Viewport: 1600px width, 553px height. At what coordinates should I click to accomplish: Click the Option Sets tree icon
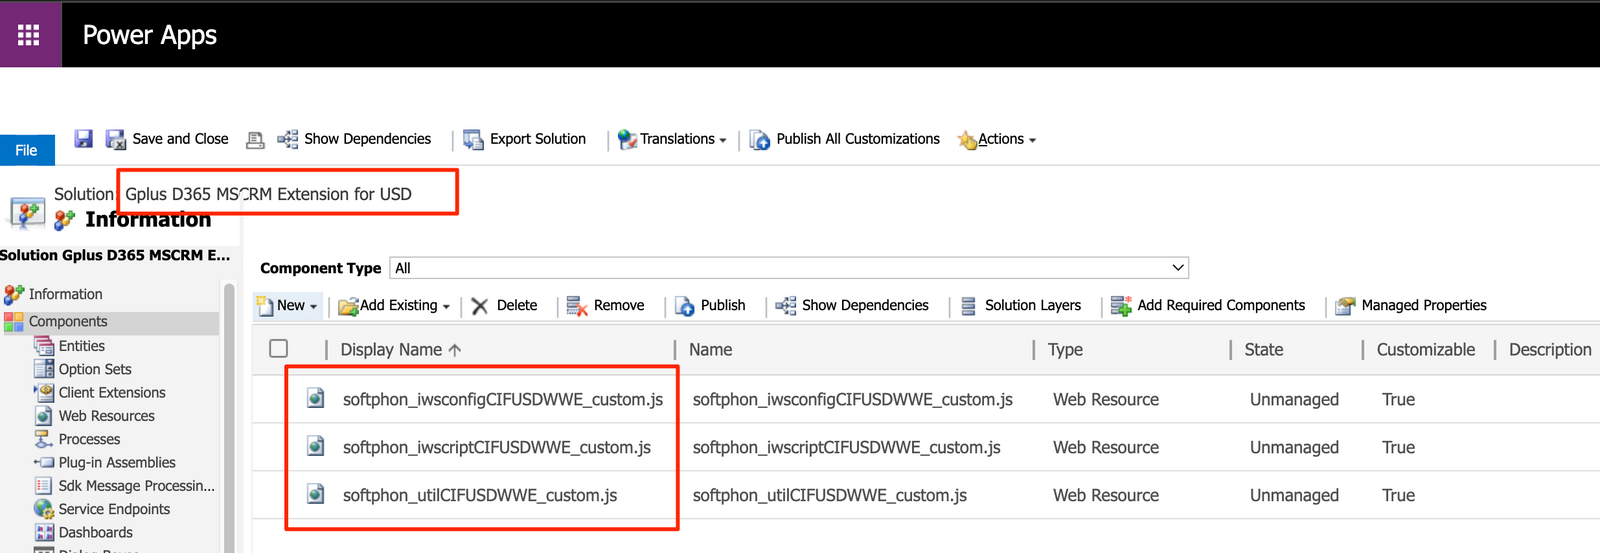pos(44,369)
